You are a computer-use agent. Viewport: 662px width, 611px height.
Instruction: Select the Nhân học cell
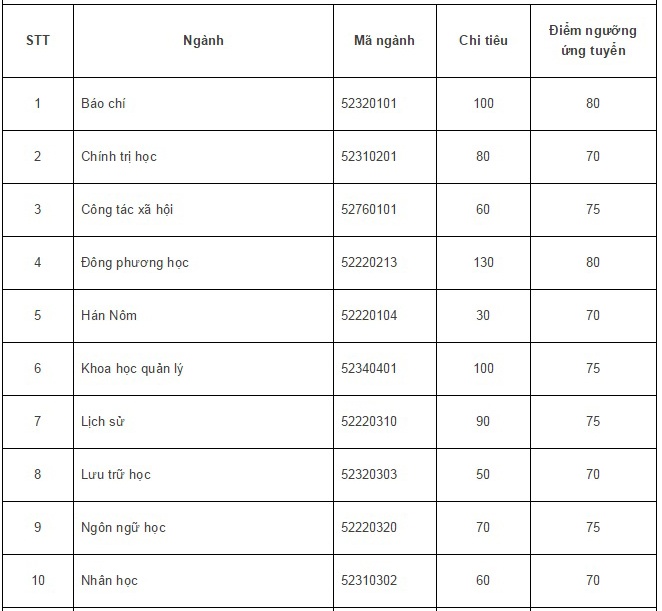(x=109, y=581)
